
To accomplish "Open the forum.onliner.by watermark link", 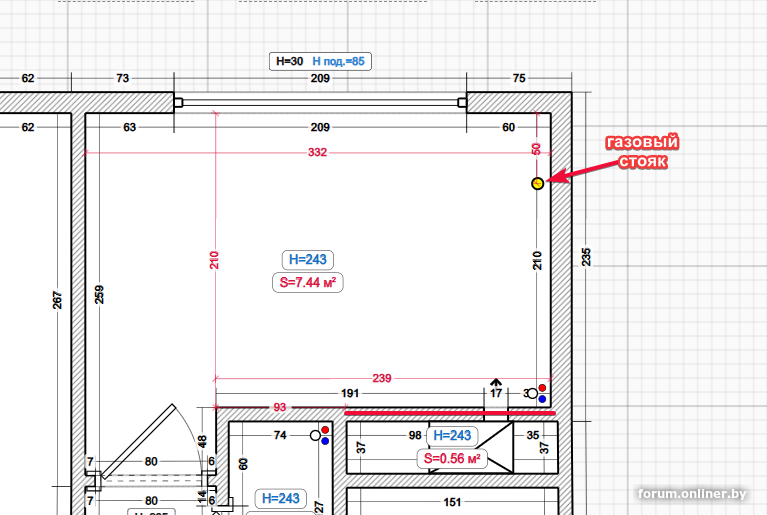I will coord(692,494).
